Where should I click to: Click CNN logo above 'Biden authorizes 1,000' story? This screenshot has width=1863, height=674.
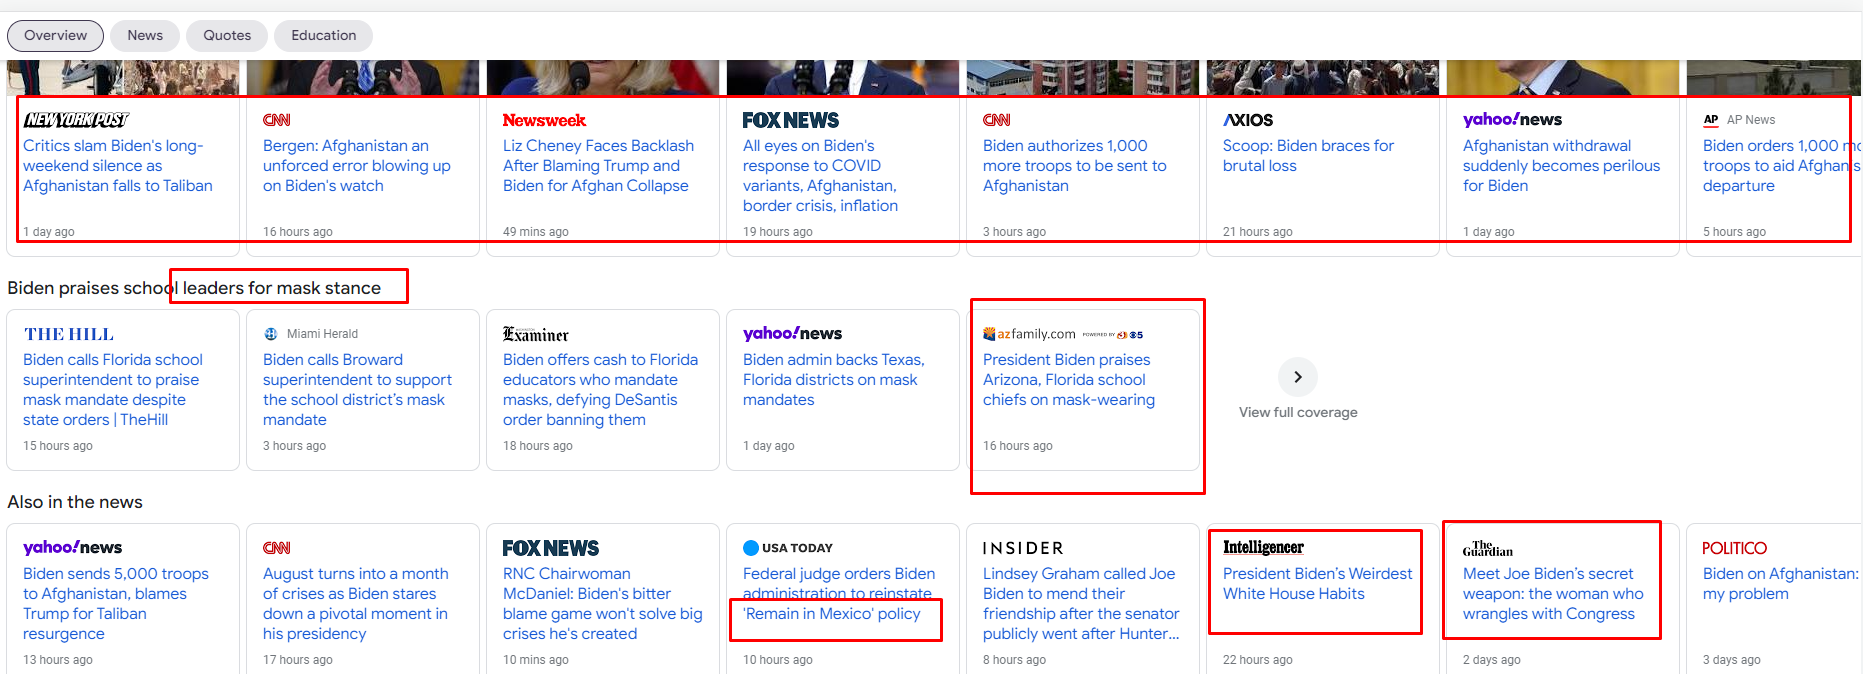click(x=996, y=120)
